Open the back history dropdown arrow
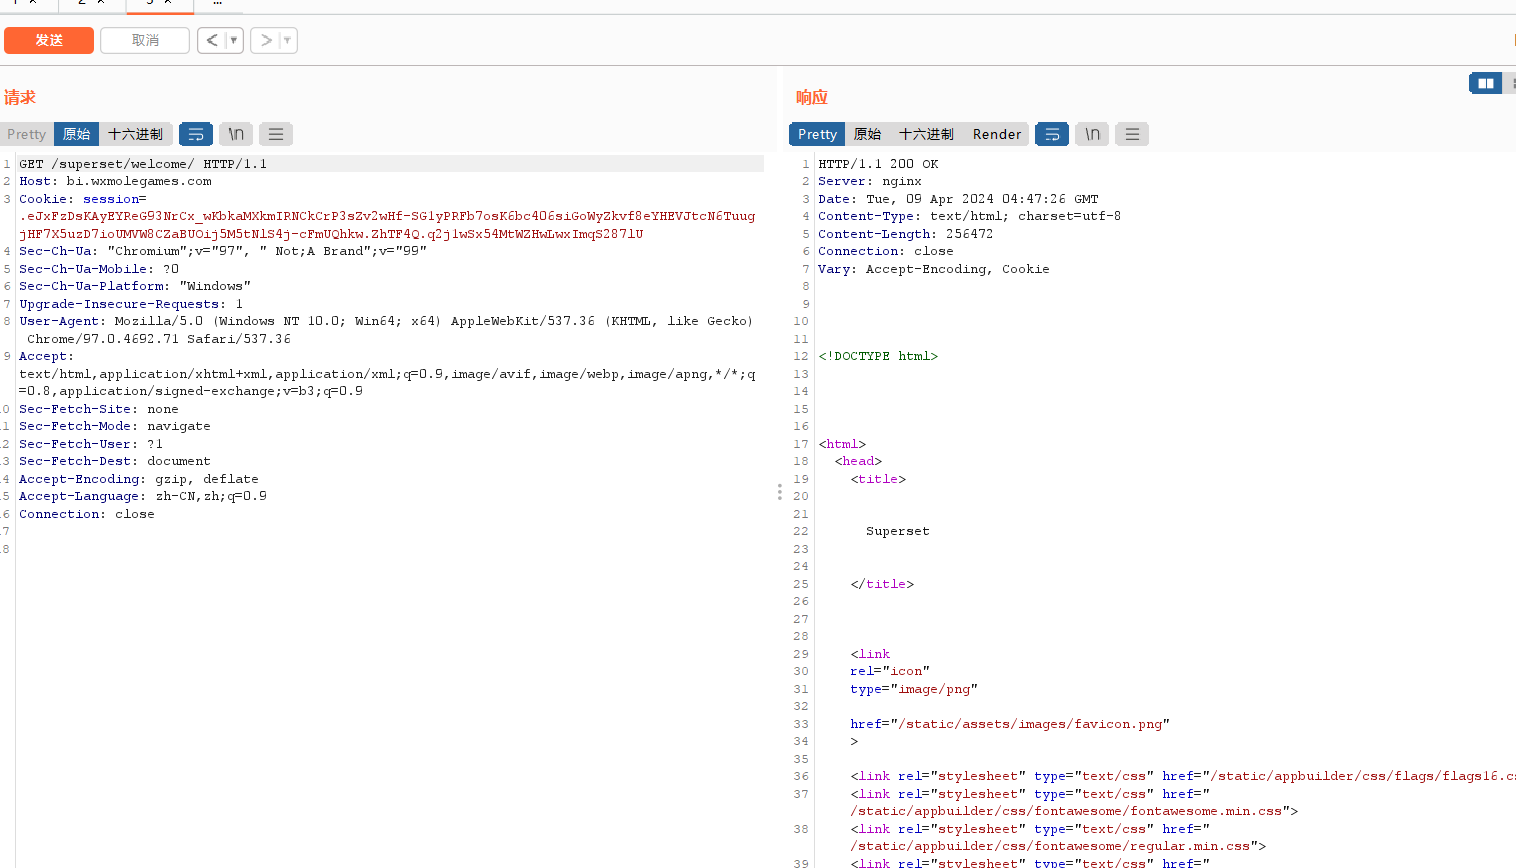Viewport: 1516px width, 868px height. pyautogui.click(x=234, y=40)
